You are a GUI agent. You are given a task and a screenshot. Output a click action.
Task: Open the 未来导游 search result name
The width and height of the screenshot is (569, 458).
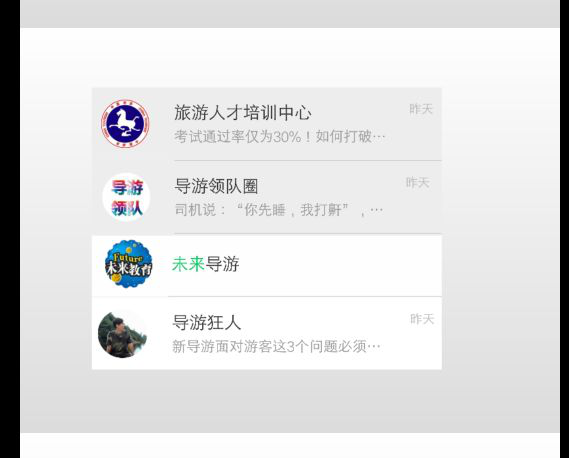pyautogui.click(x=206, y=264)
